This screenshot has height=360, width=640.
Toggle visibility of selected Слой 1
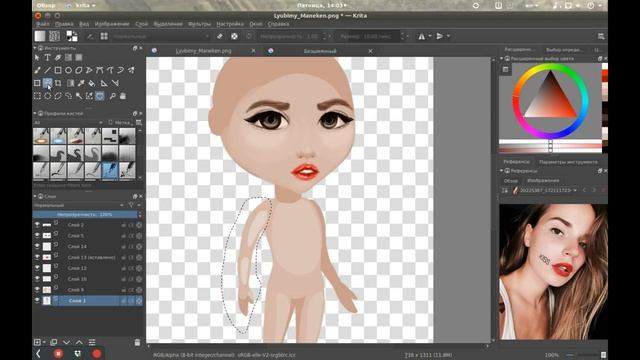coord(37,300)
